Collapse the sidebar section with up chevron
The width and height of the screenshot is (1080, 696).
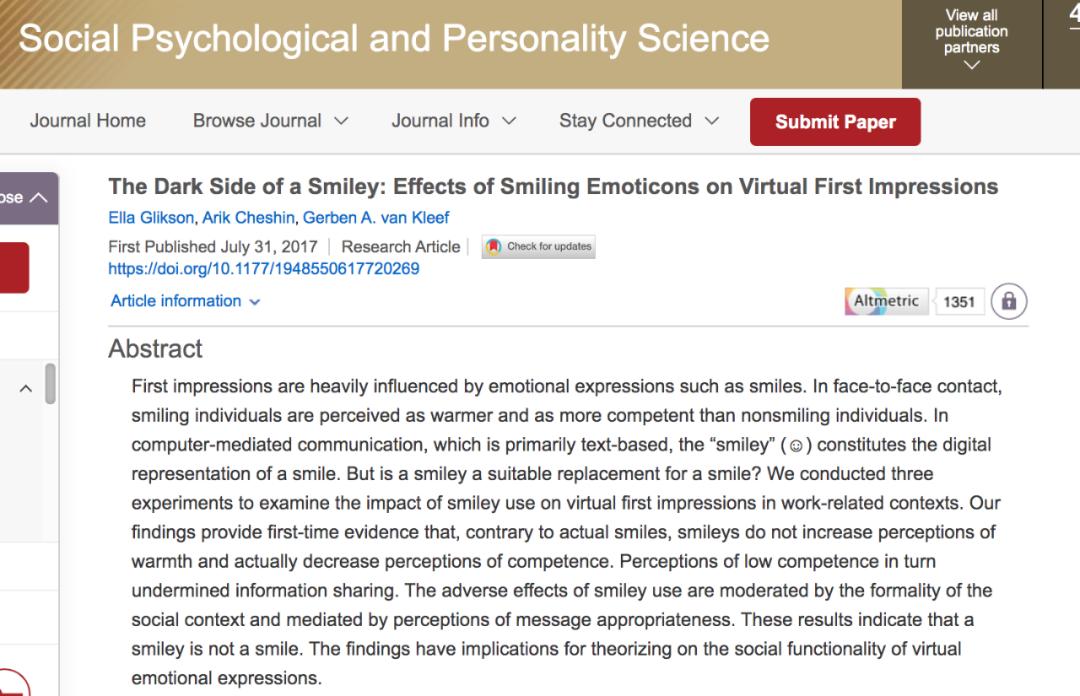[x=26, y=389]
